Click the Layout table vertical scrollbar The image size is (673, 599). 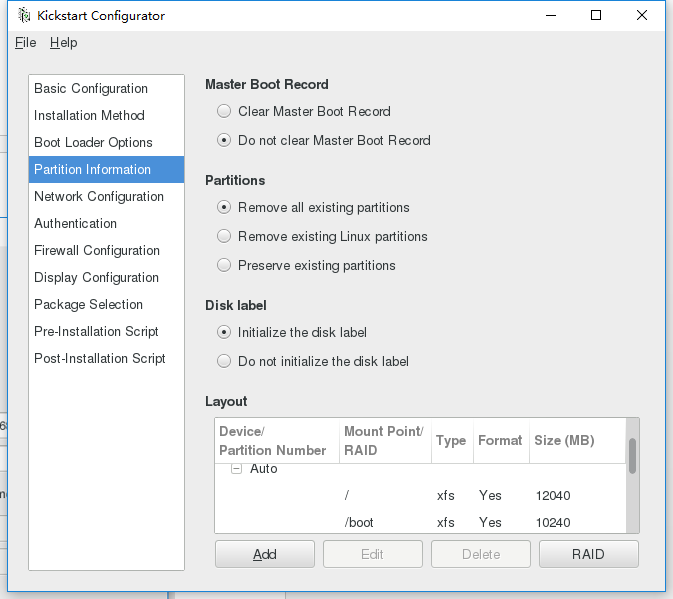(632, 456)
